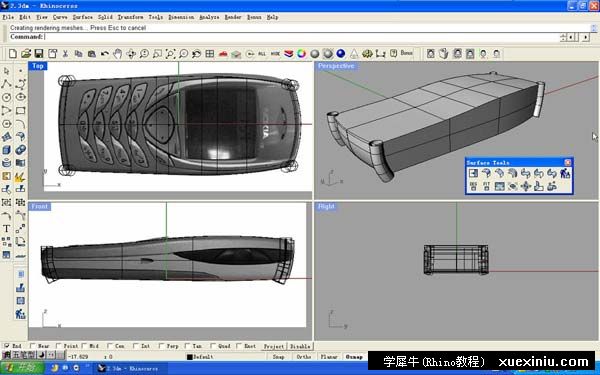The width and height of the screenshot is (600, 375).
Task: Select the Text tool in left sidebar
Action: (7, 228)
